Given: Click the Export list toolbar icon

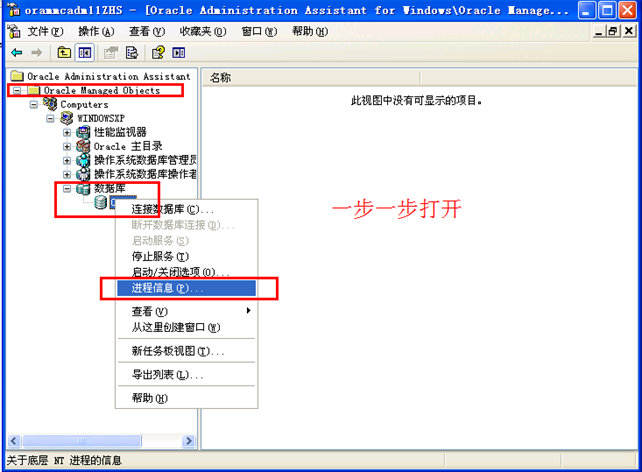Looking at the screenshot, I should tap(132, 52).
